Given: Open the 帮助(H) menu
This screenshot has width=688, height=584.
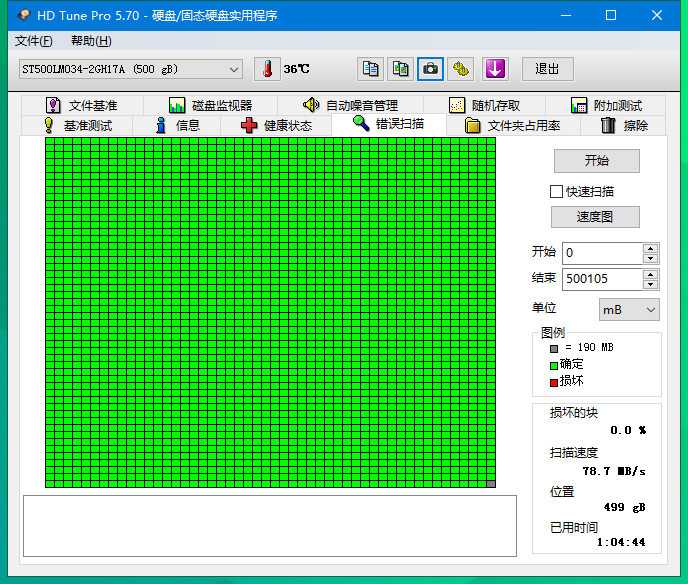Looking at the screenshot, I should pyautogui.click(x=91, y=41).
